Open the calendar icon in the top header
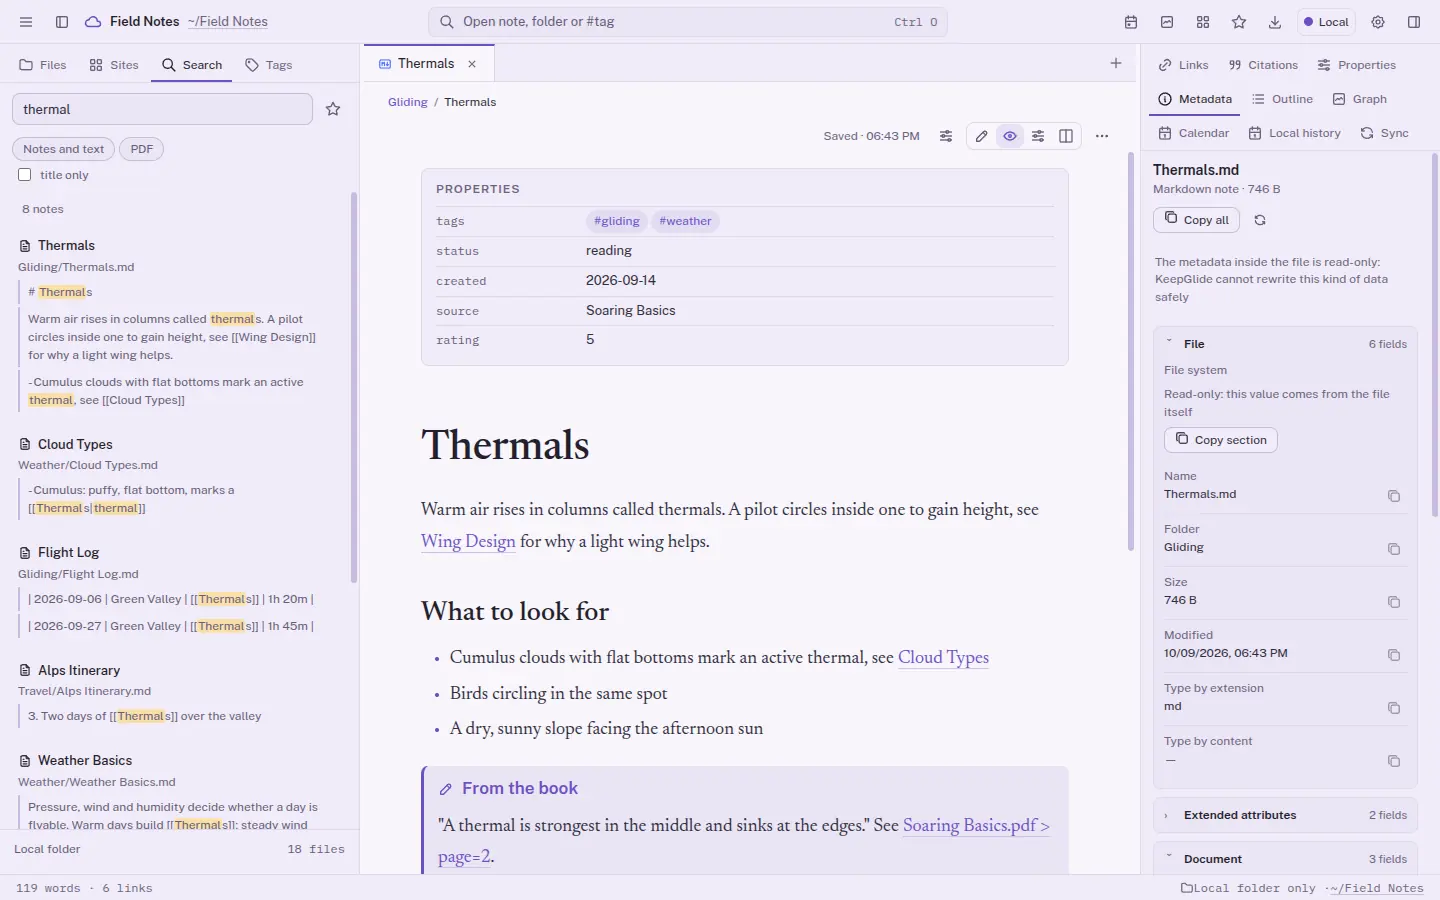 click(x=1131, y=22)
